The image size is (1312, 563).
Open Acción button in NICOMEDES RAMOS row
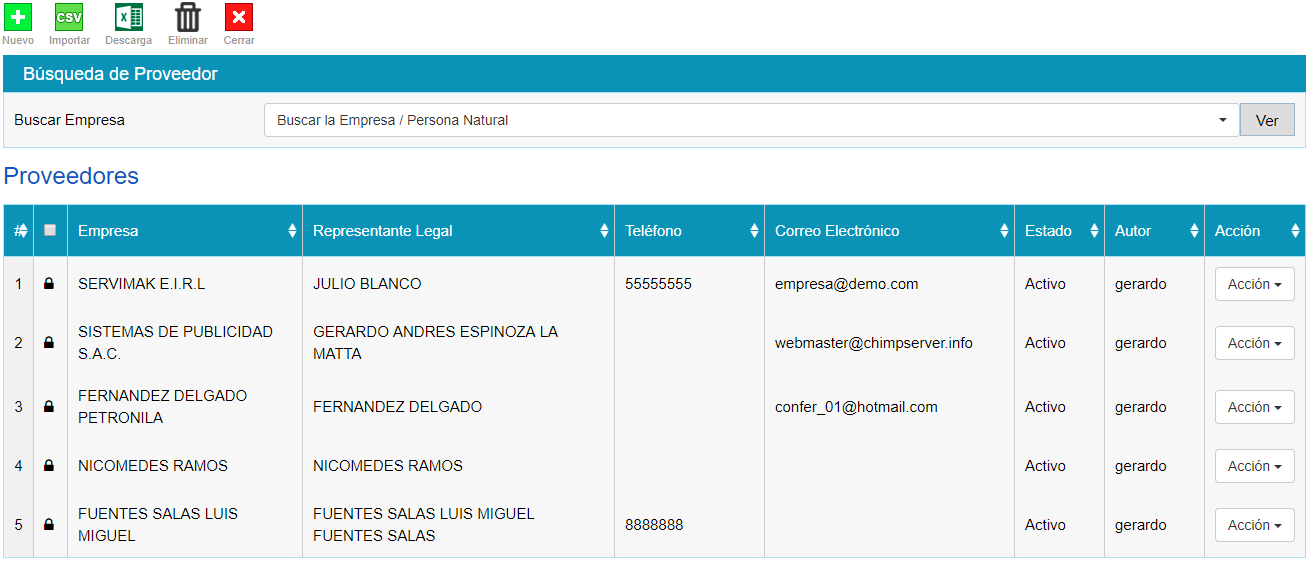click(1254, 466)
